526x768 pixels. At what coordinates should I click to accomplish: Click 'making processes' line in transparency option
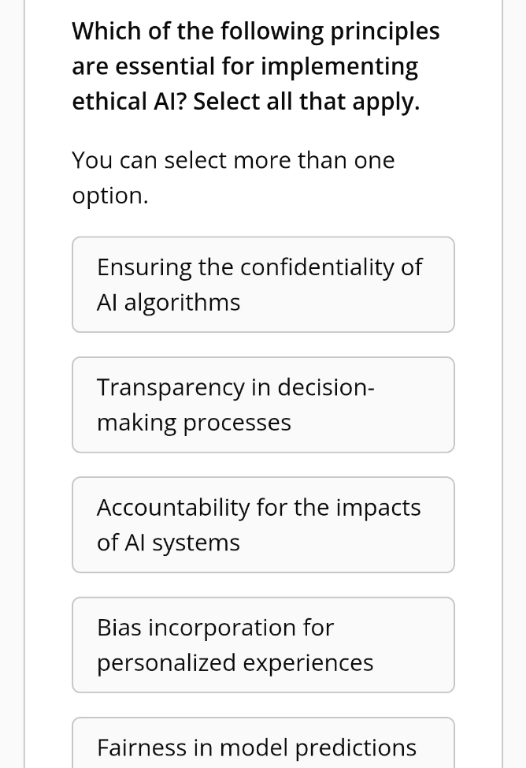click(x=194, y=423)
